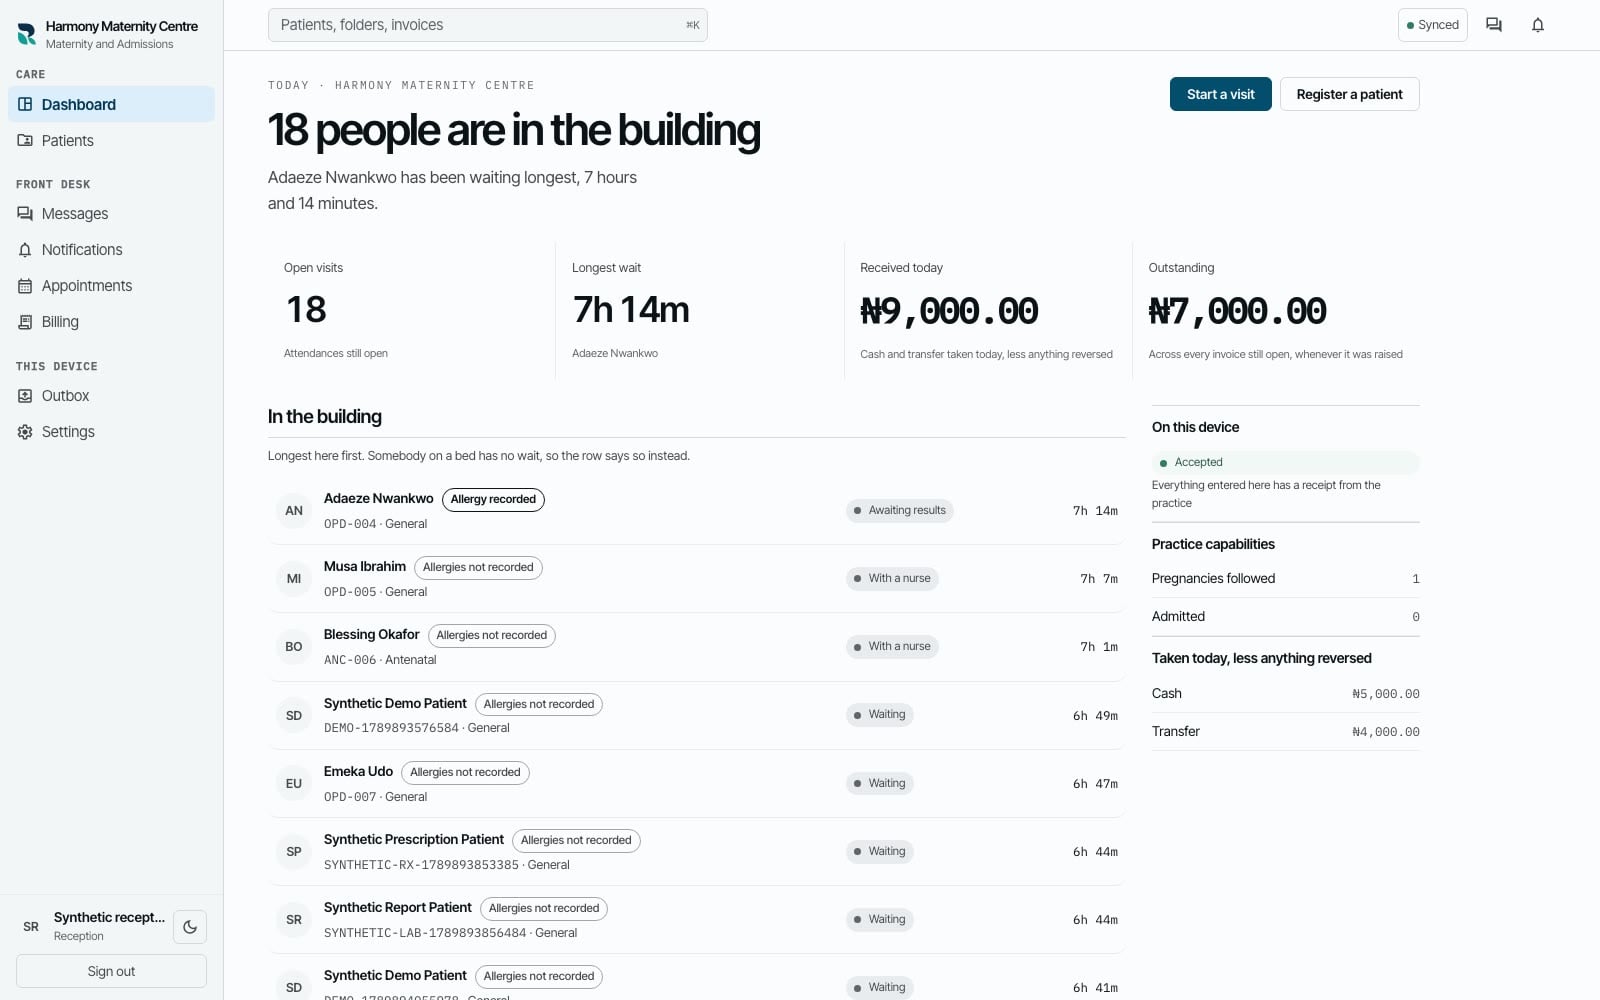Screen dimensions: 1600x1000
Task: Click the Messages sidebar icon
Action: tap(25, 213)
